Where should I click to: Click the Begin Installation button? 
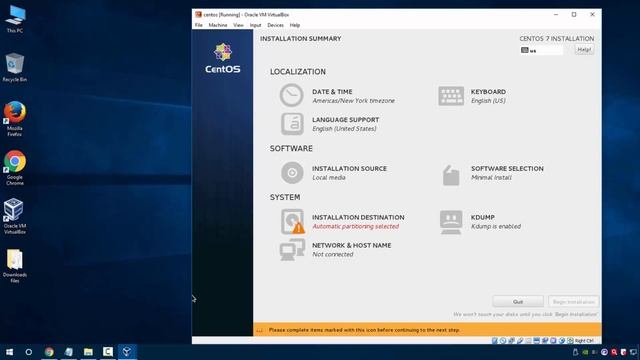[x=573, y=302]
